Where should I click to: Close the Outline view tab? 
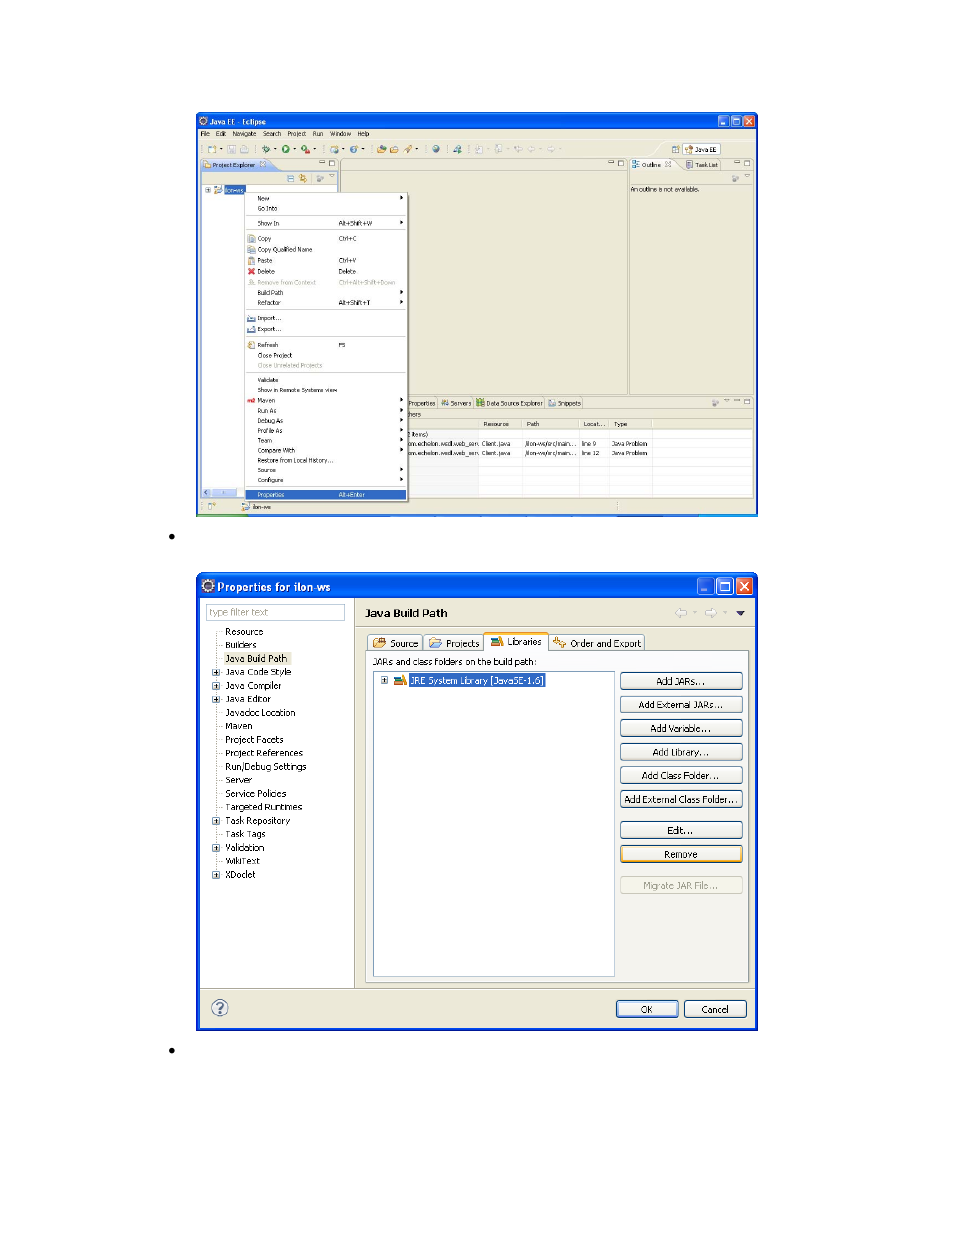669,164
